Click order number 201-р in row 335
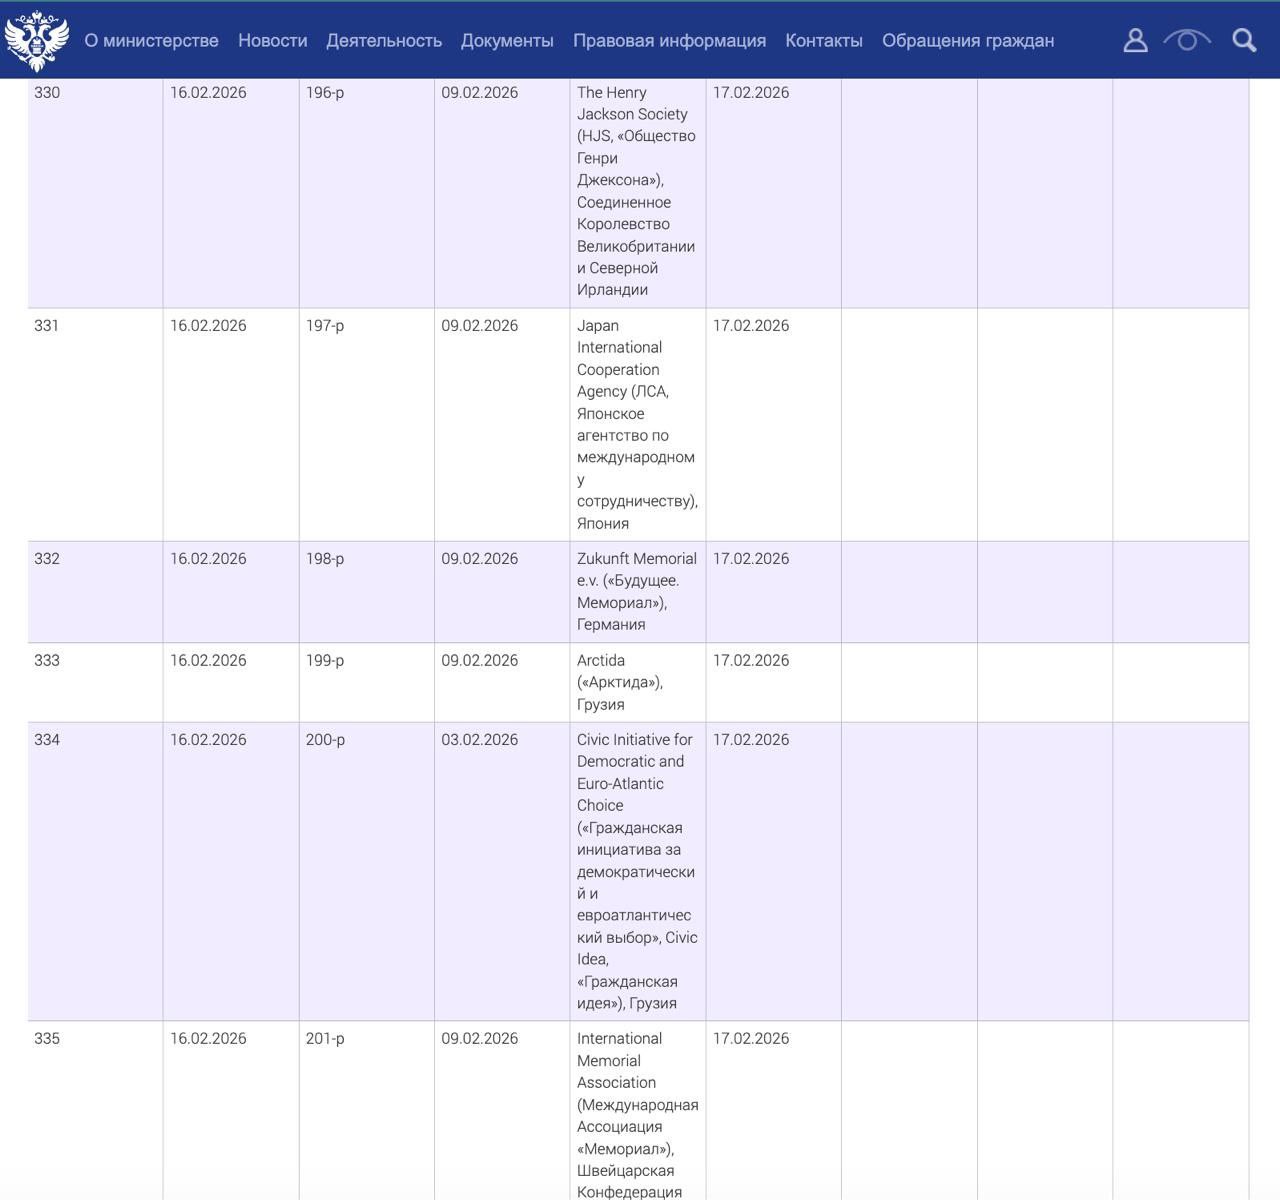 (325, 1039)
